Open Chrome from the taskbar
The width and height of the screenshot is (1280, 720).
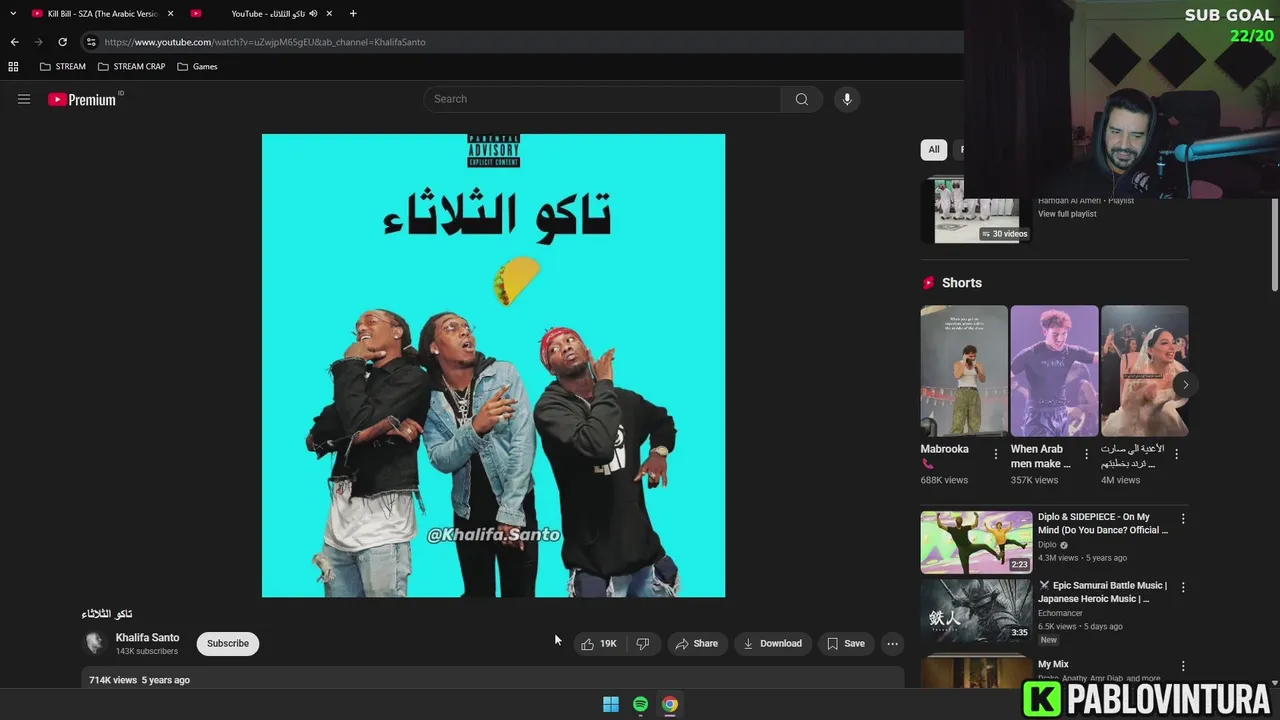(670, 704)
